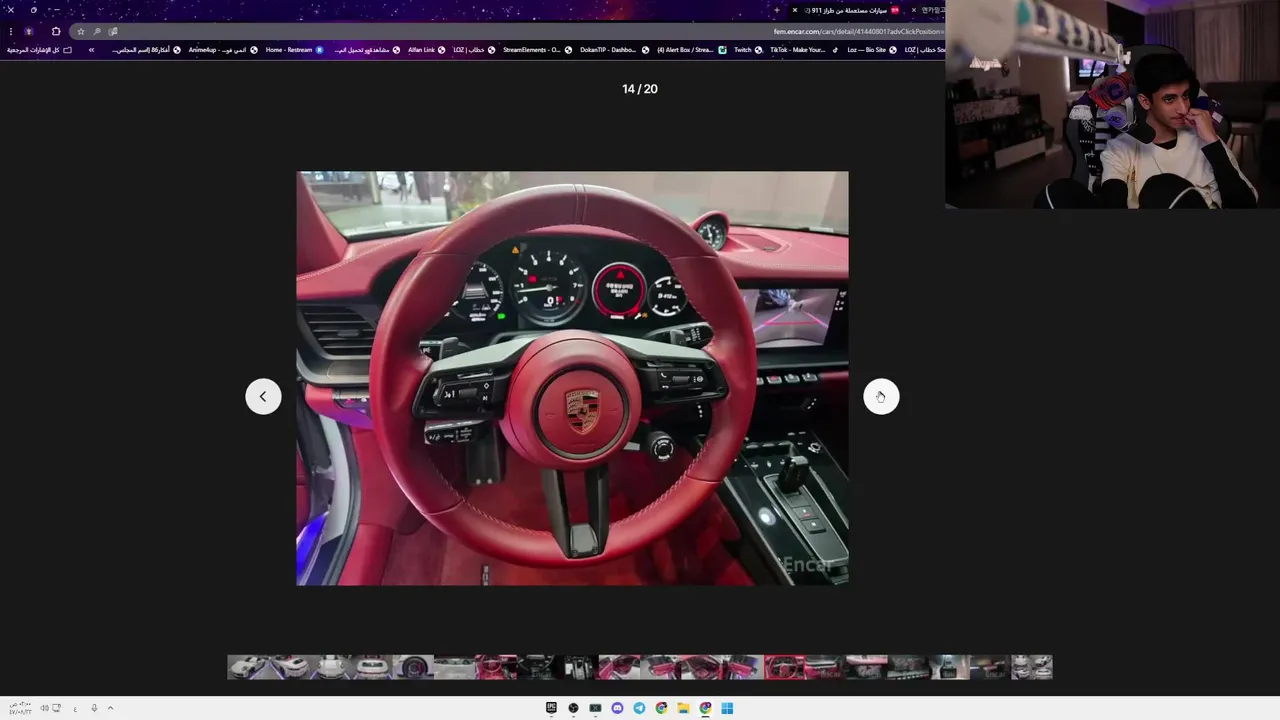
Task: Open the Windows Start menu
Action: tap(727, 708)
